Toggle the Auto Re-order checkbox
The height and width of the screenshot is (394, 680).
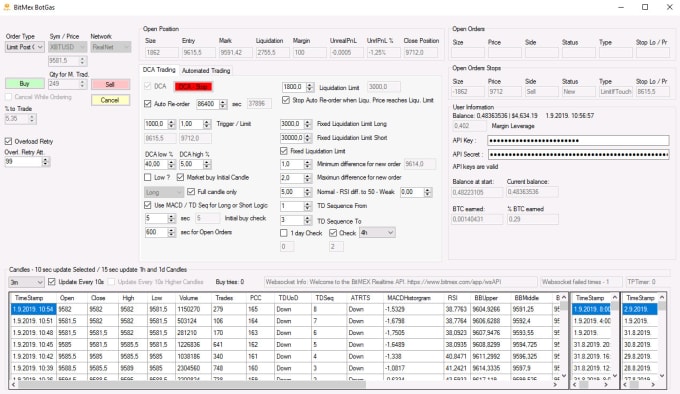pos(147,104)
